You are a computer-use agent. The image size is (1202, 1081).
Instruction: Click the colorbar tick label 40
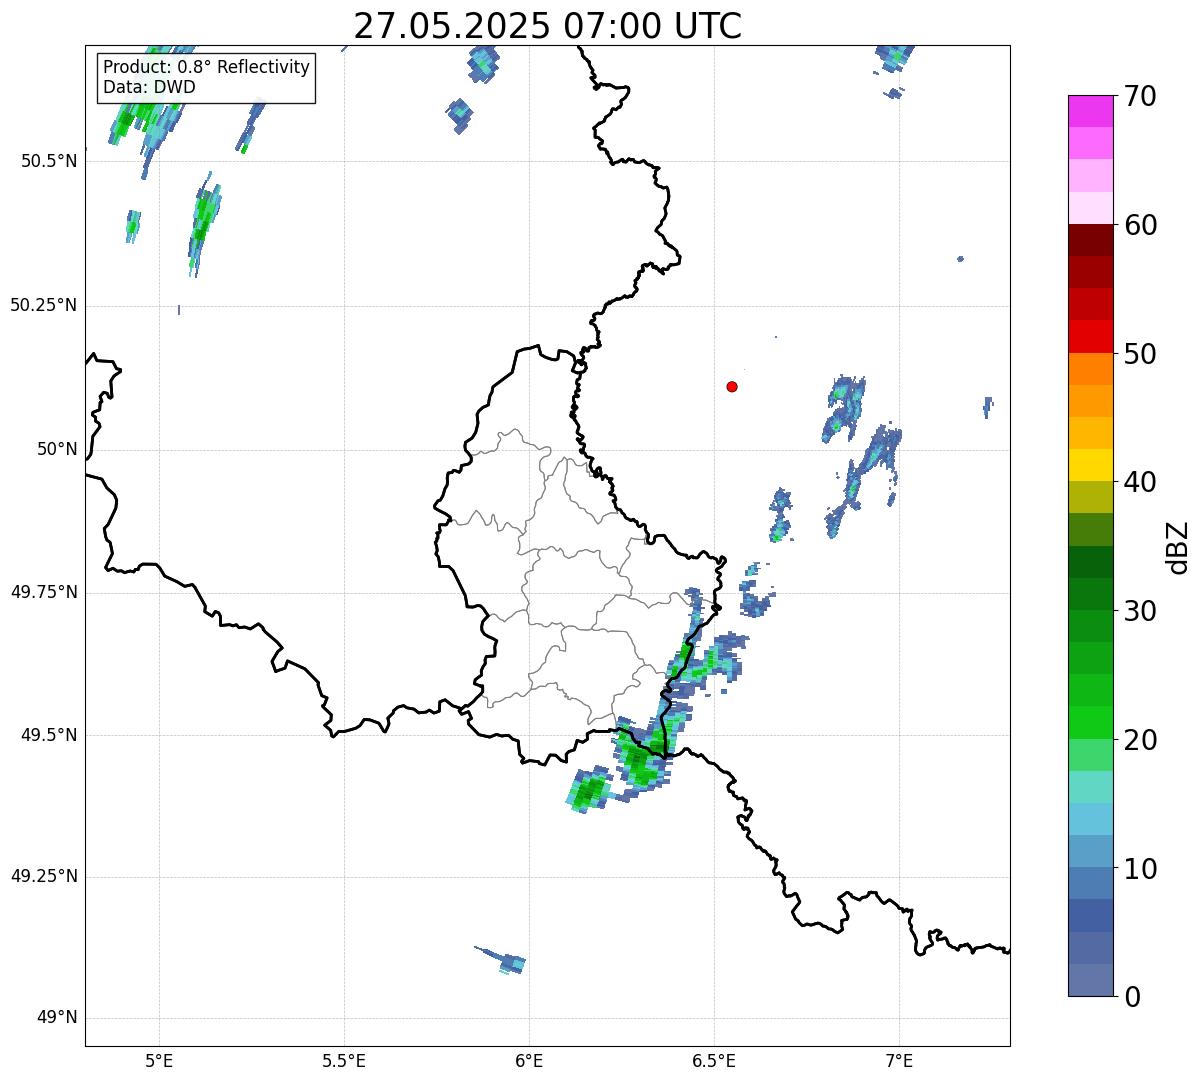[1140, 482]
